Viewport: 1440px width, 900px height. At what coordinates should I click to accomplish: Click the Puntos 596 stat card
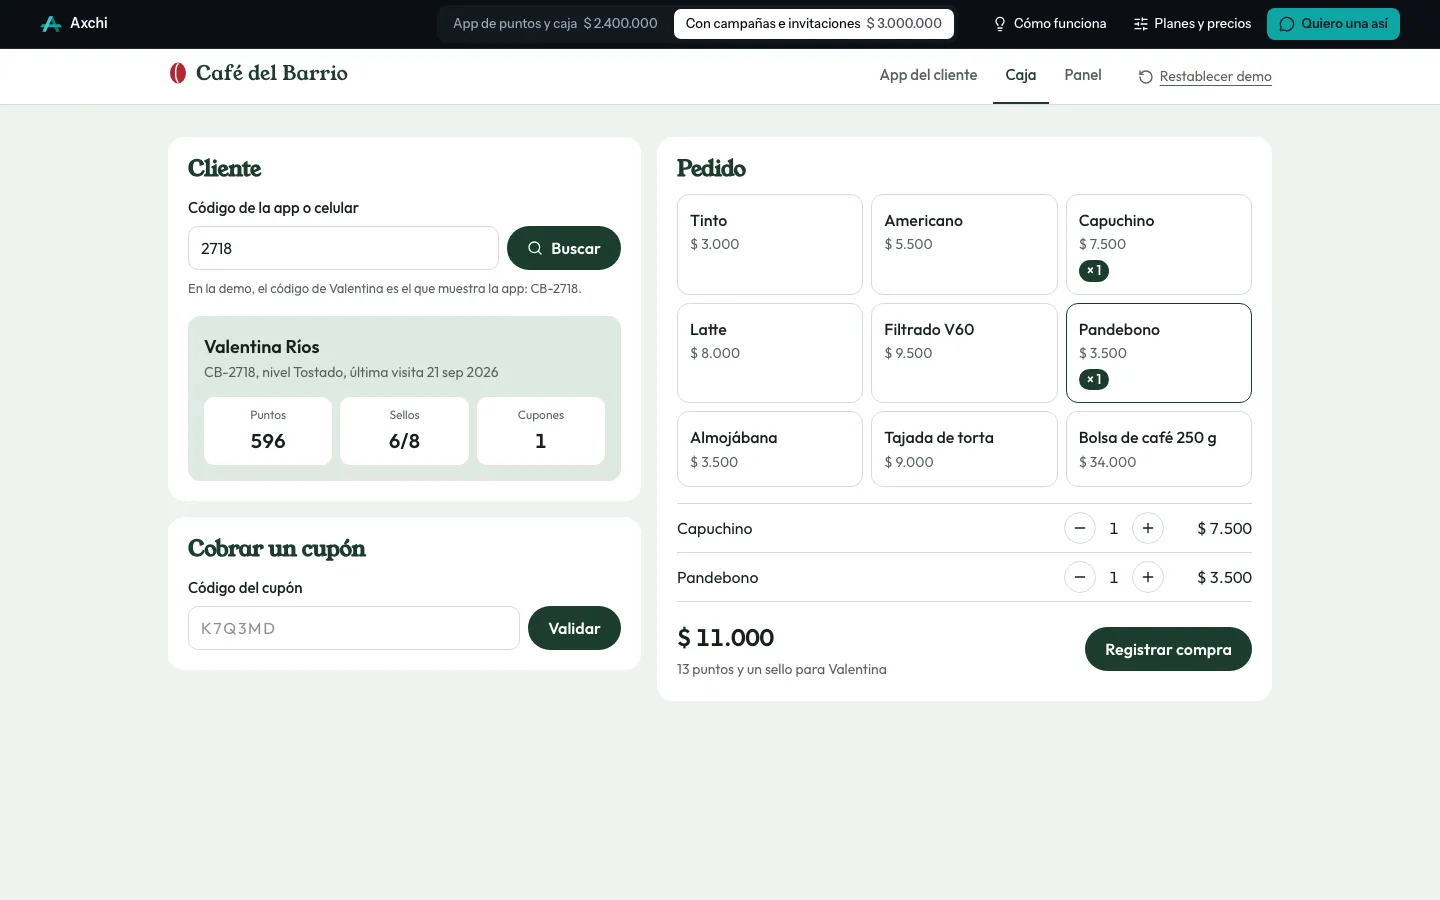(268, 431)
